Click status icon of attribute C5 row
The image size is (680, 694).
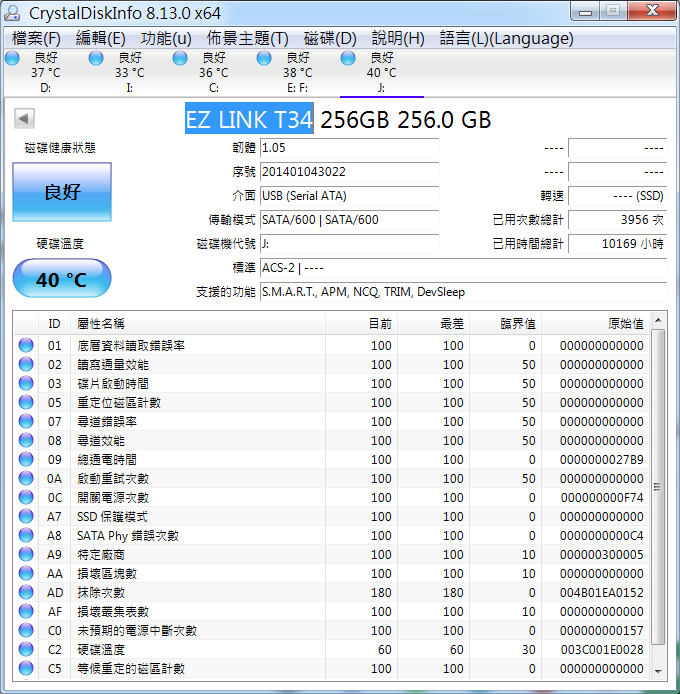(26, 668)
